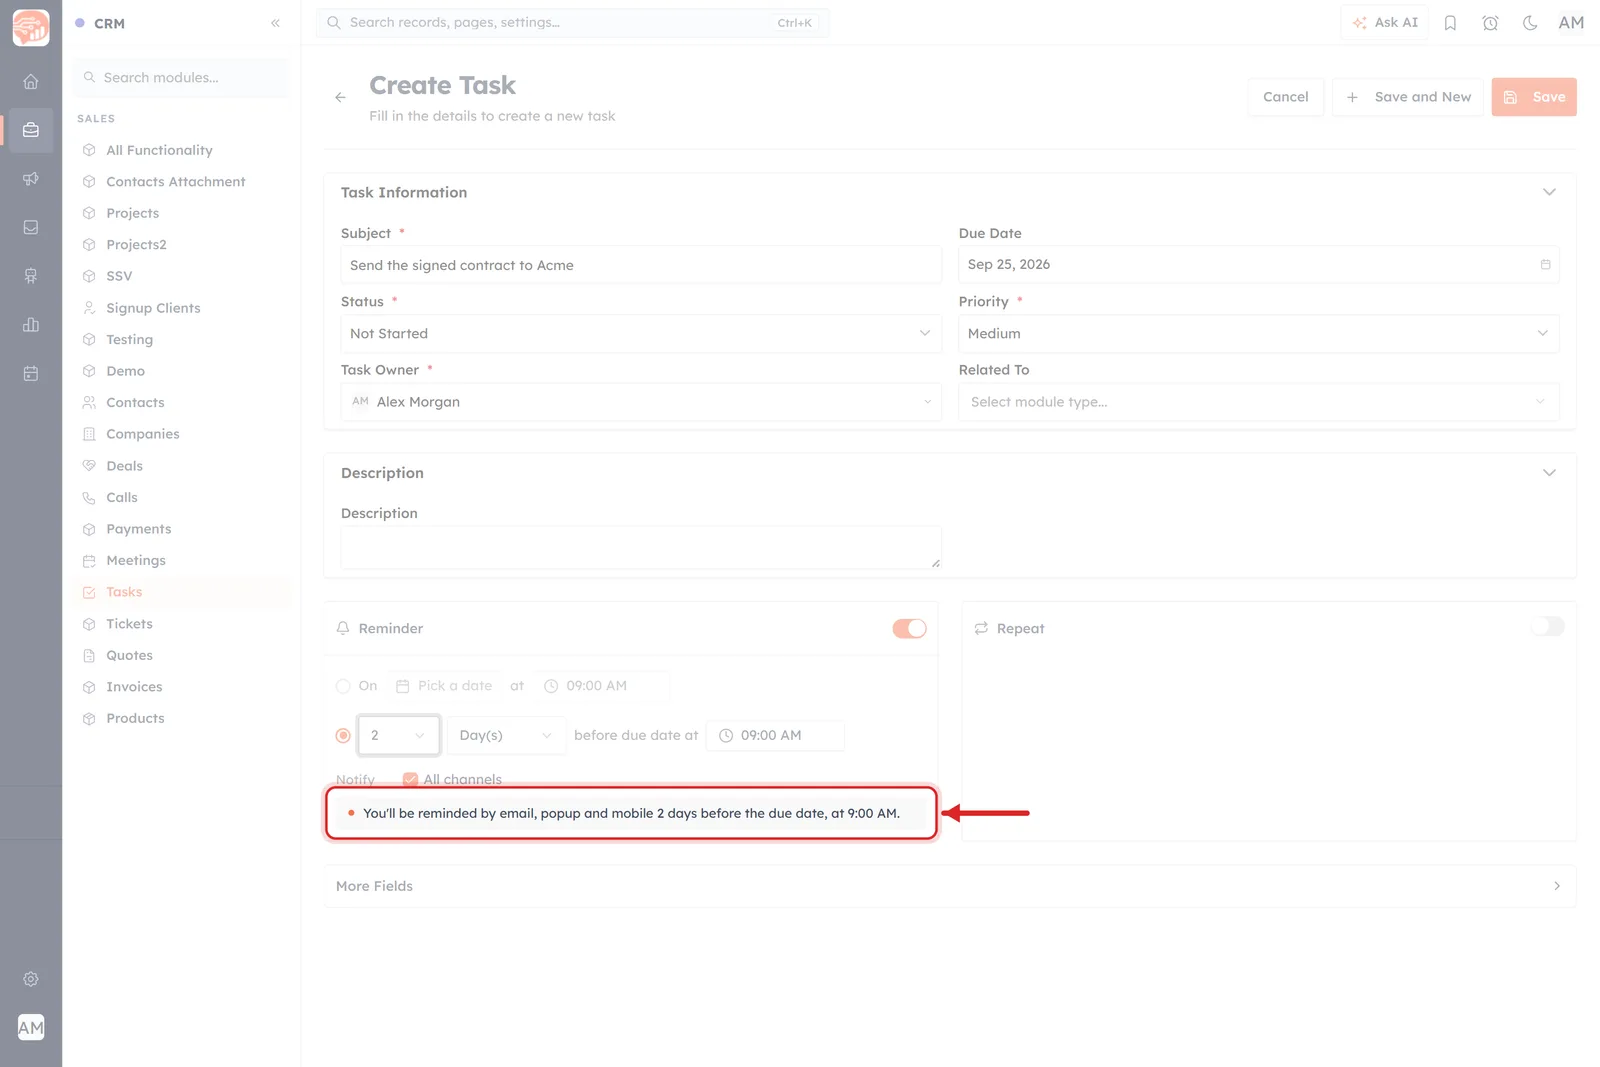The width and height of the screenshot is (1600, 1067).
Task: Open the Tickets module in sidebar
Action: click(130, 624)
